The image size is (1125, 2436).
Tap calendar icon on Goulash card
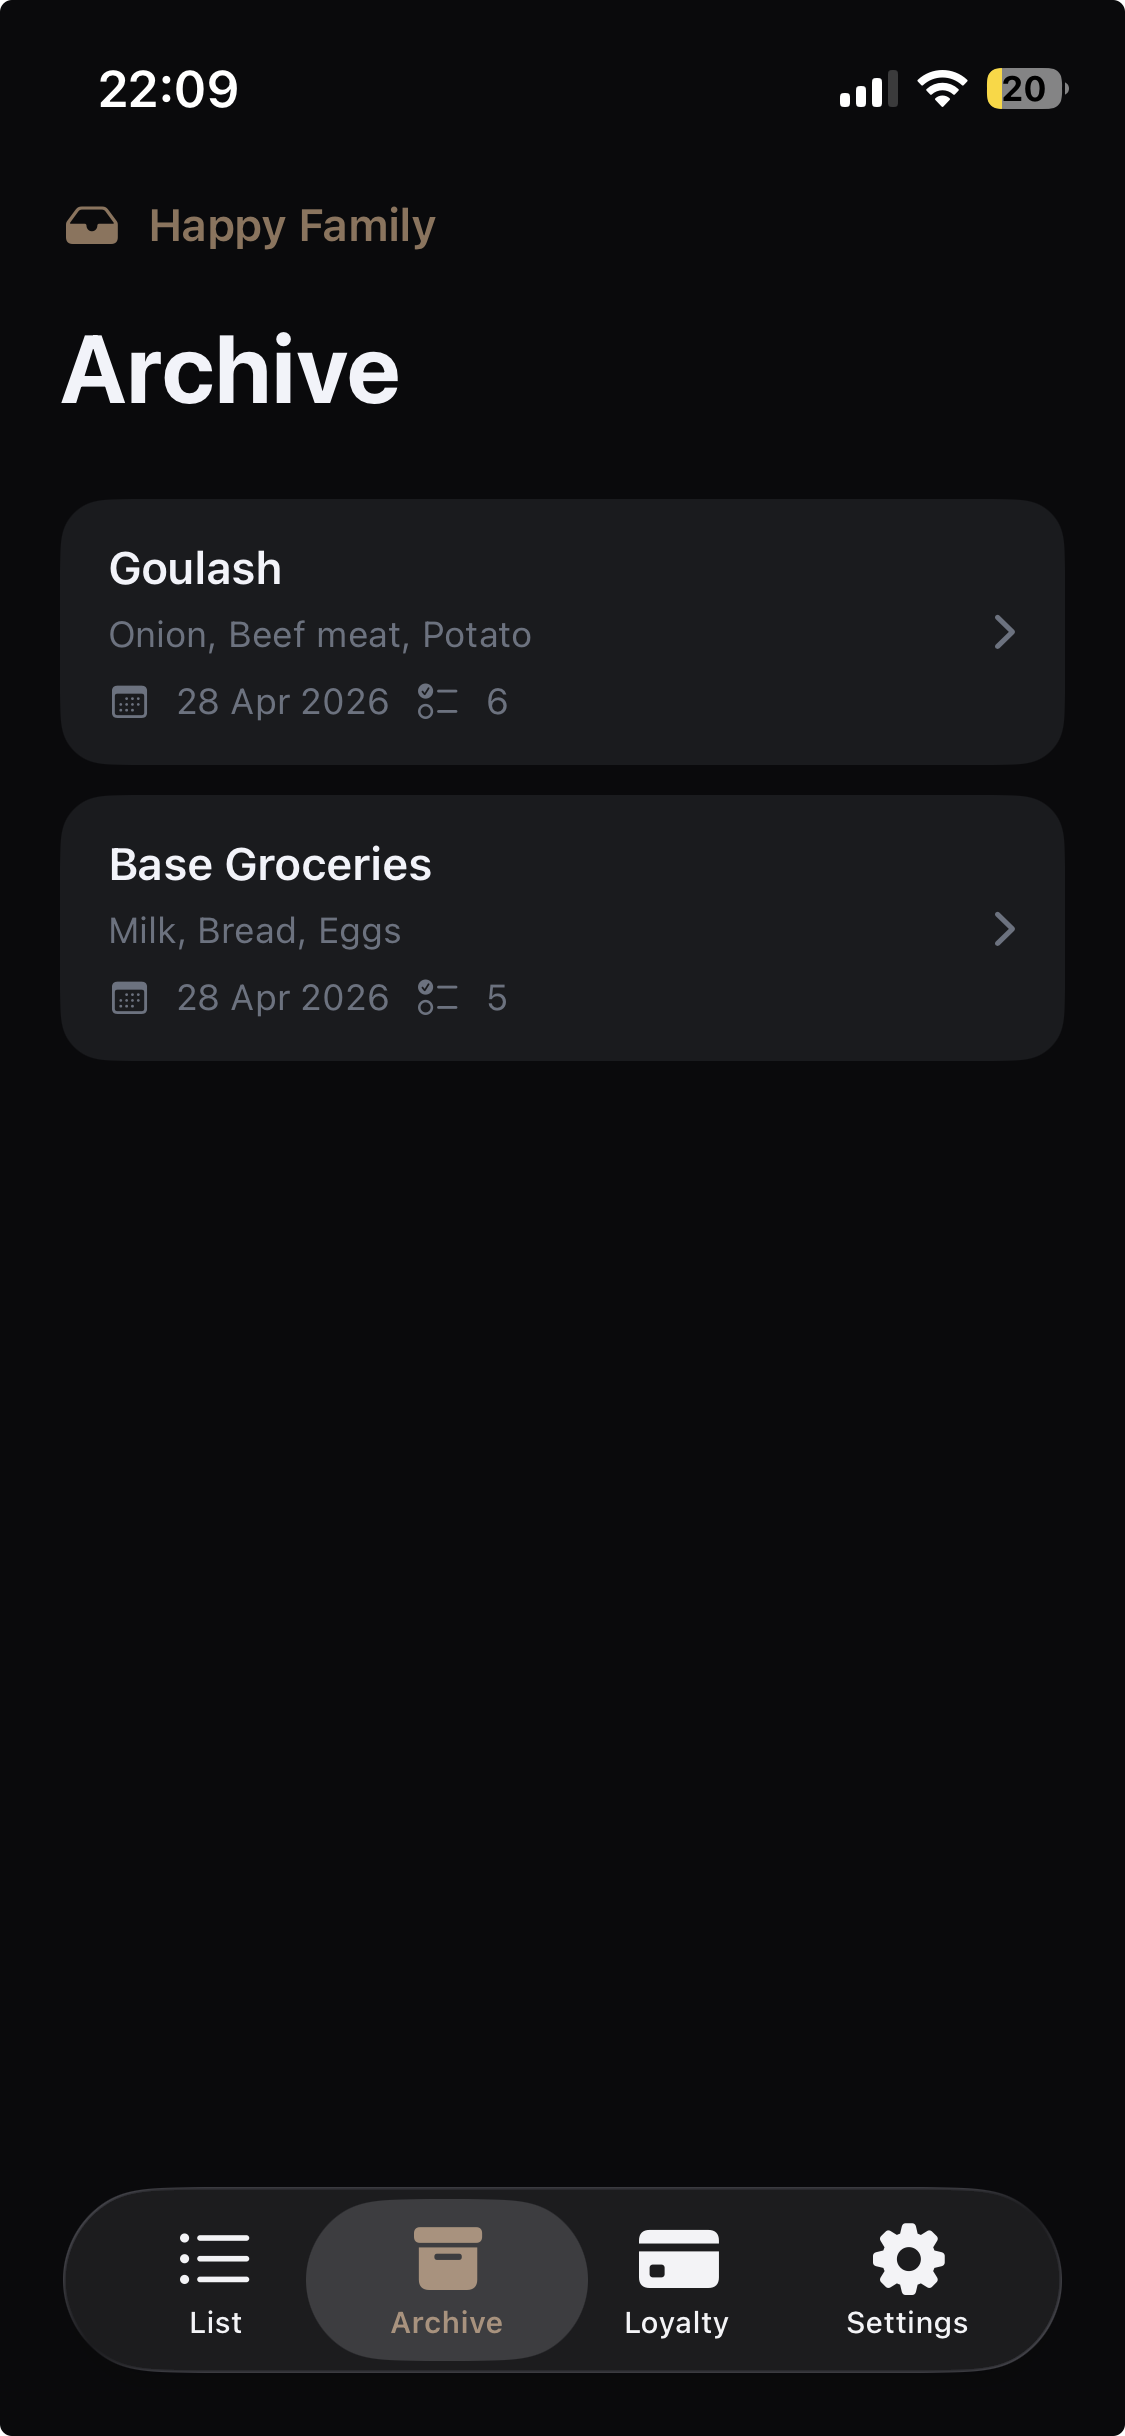pos(130,702)
